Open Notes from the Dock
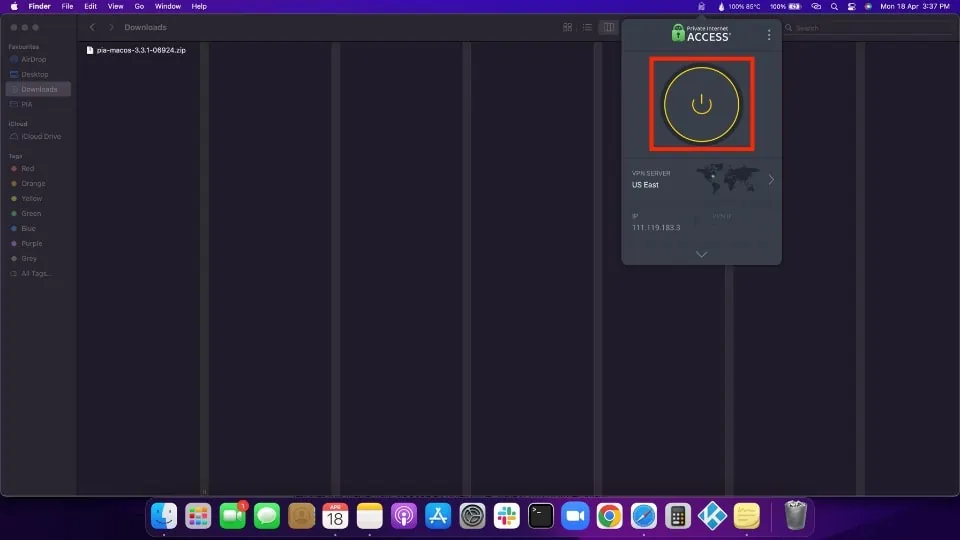The image size is (960, 540). click(x=370, y=516)
